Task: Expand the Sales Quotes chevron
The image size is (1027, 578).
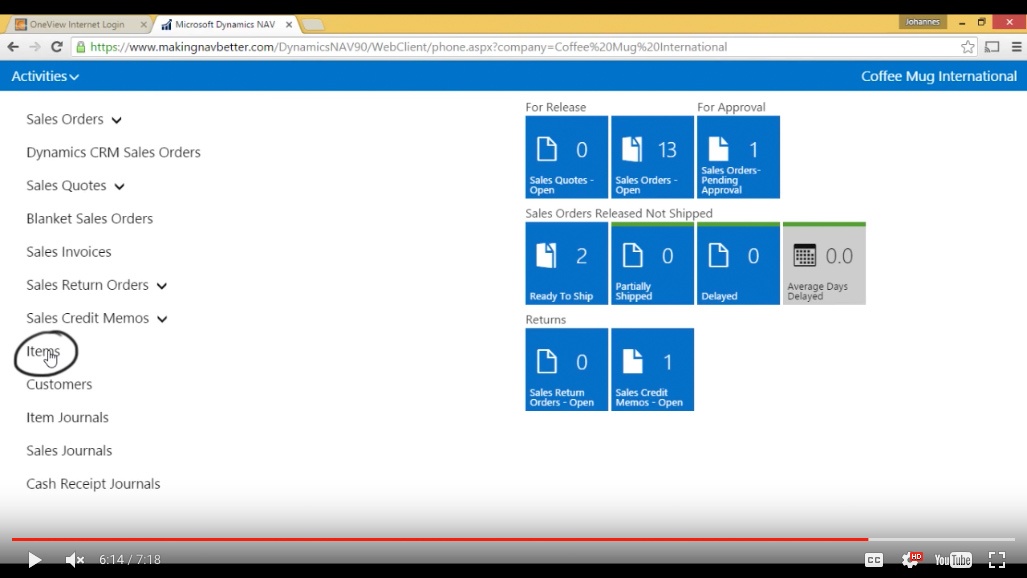Action: (x=119, y=187)
